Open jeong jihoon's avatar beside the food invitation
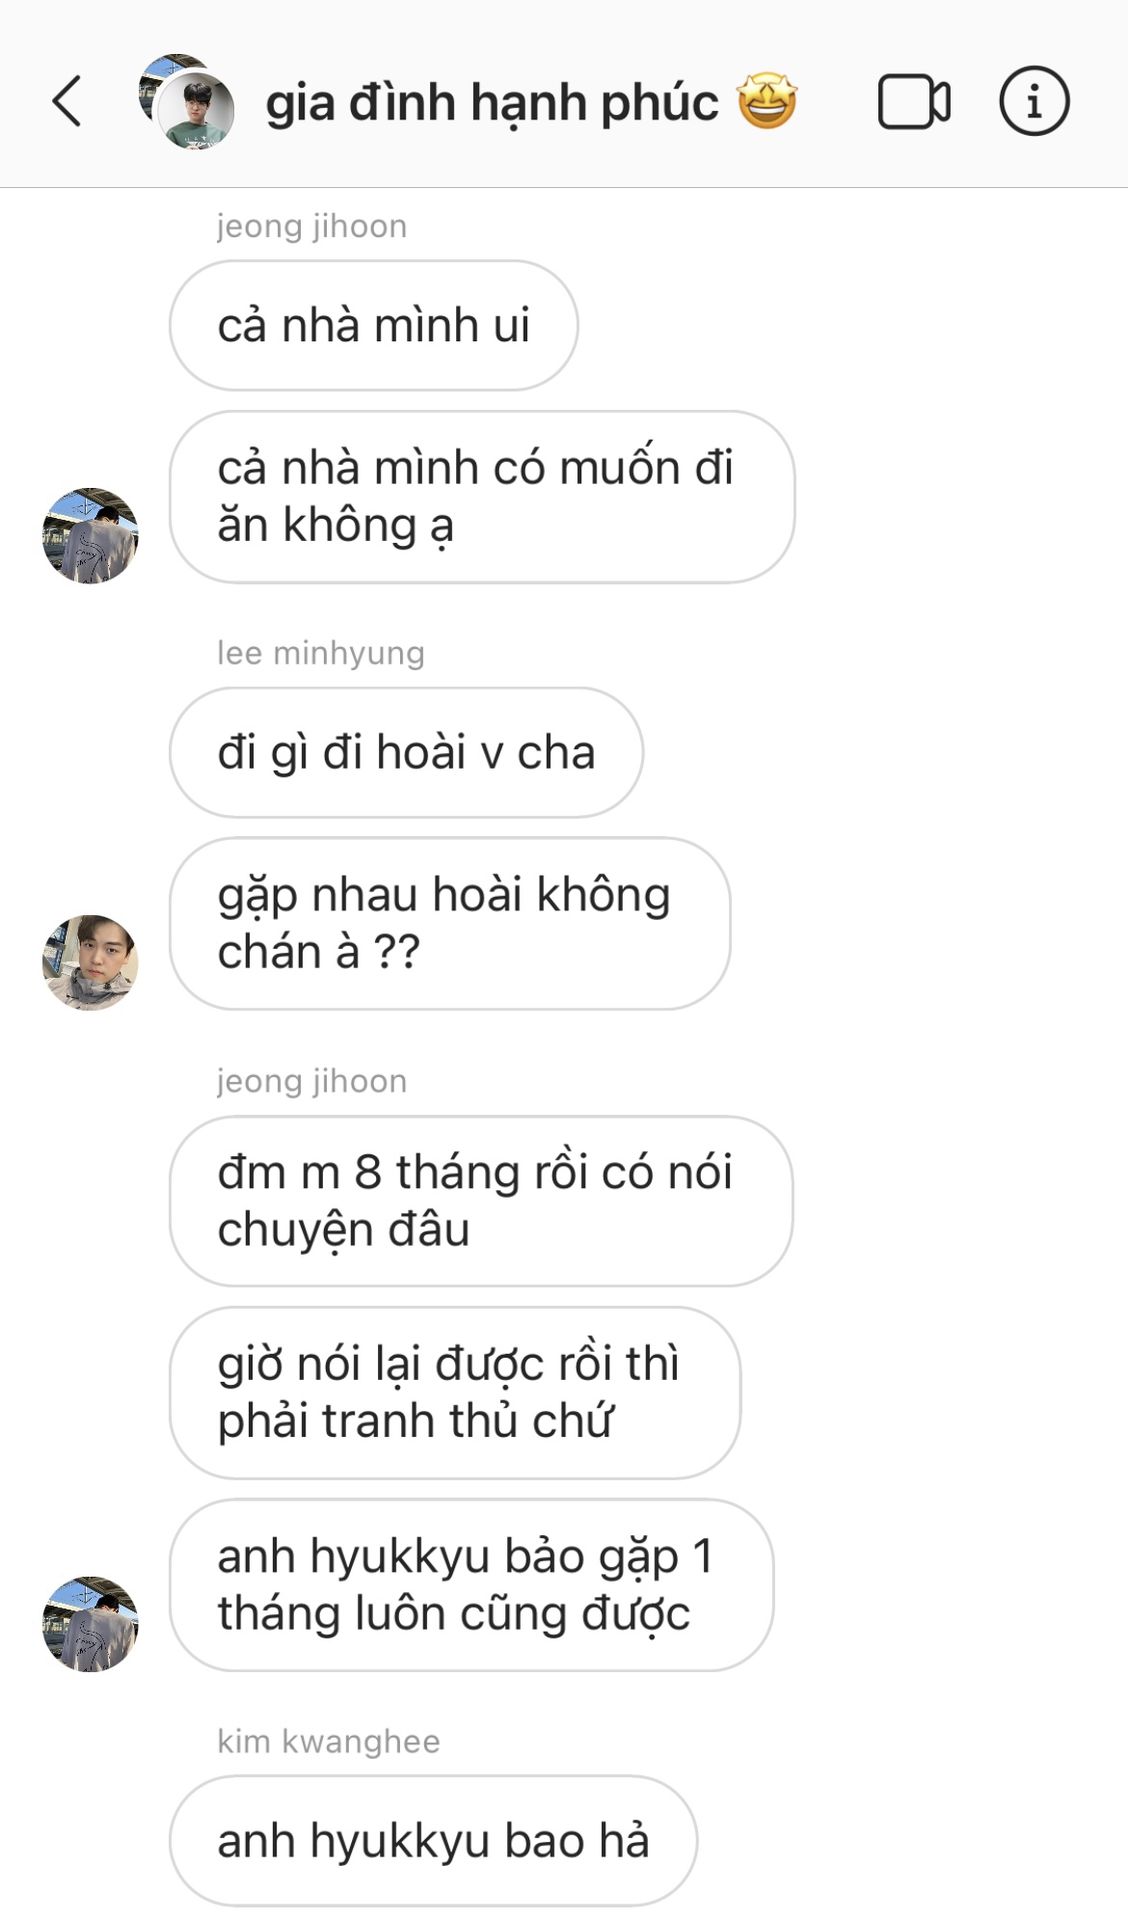This screenshot has width=1128, height=1920. pyautogui.click(x=90, y=536)
